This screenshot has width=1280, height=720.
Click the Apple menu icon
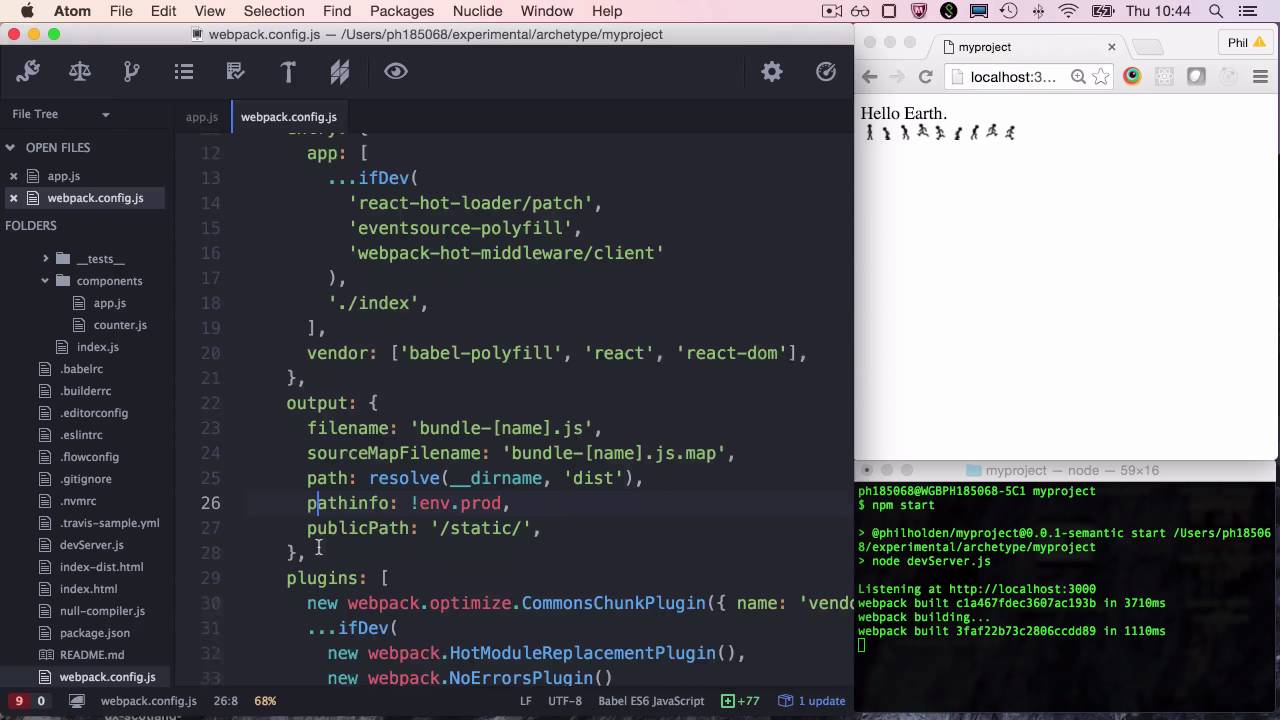27,11
